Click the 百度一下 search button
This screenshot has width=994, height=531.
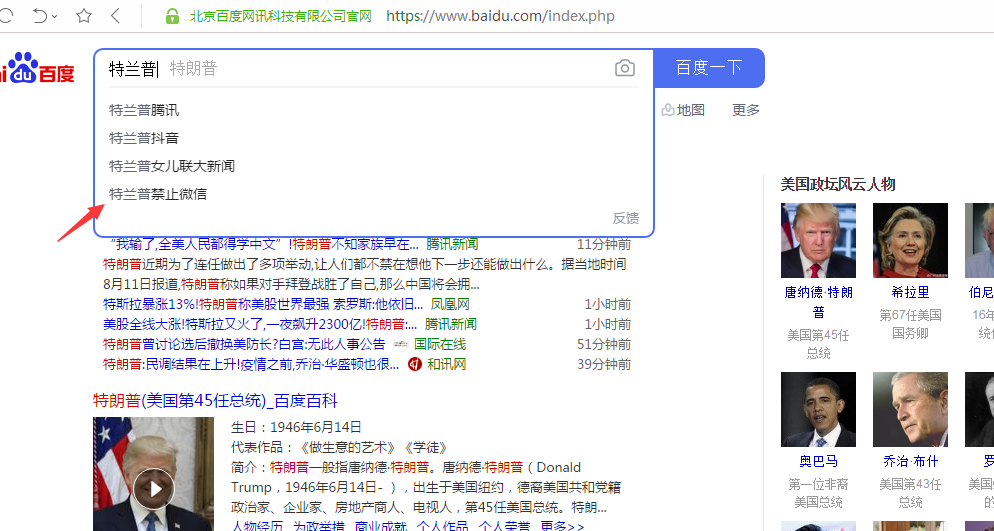[709, 68]
